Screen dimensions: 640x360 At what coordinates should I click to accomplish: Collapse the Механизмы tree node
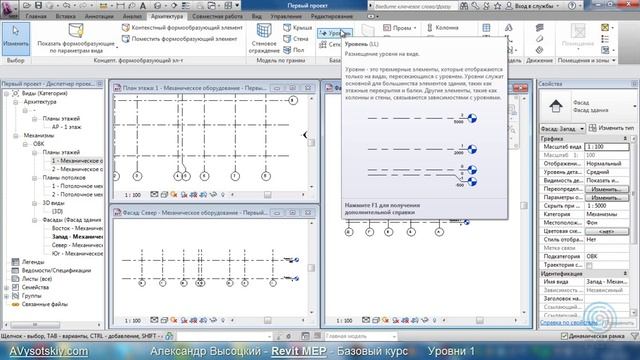pos(16,136)
